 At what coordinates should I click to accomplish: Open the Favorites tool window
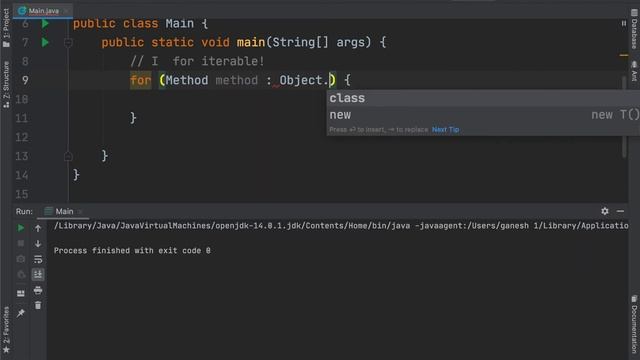pyautogui.click(x=6, y=330)
